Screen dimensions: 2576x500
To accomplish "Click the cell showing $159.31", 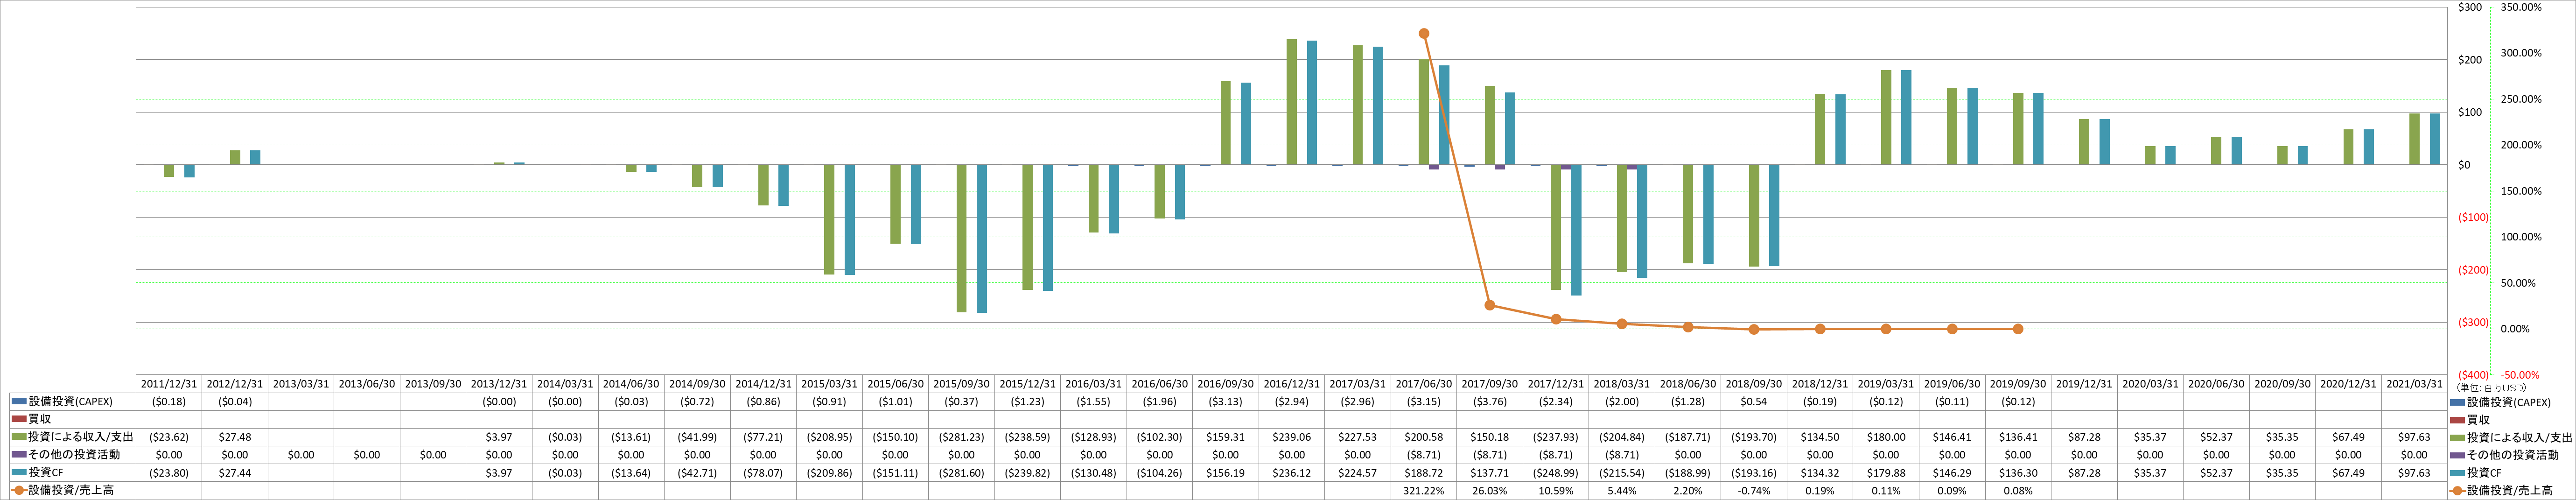I will click(1226, 437).
